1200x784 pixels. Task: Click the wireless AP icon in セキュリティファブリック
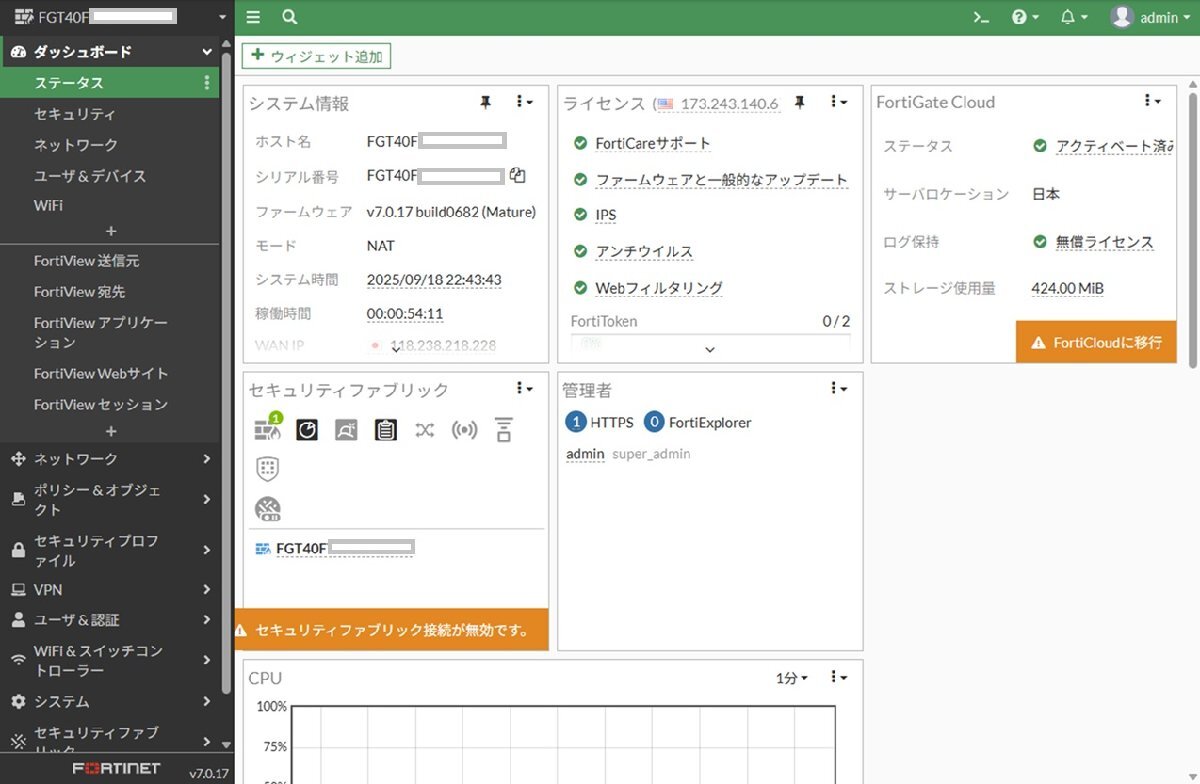pyautogui.click(x=464, y=430)
